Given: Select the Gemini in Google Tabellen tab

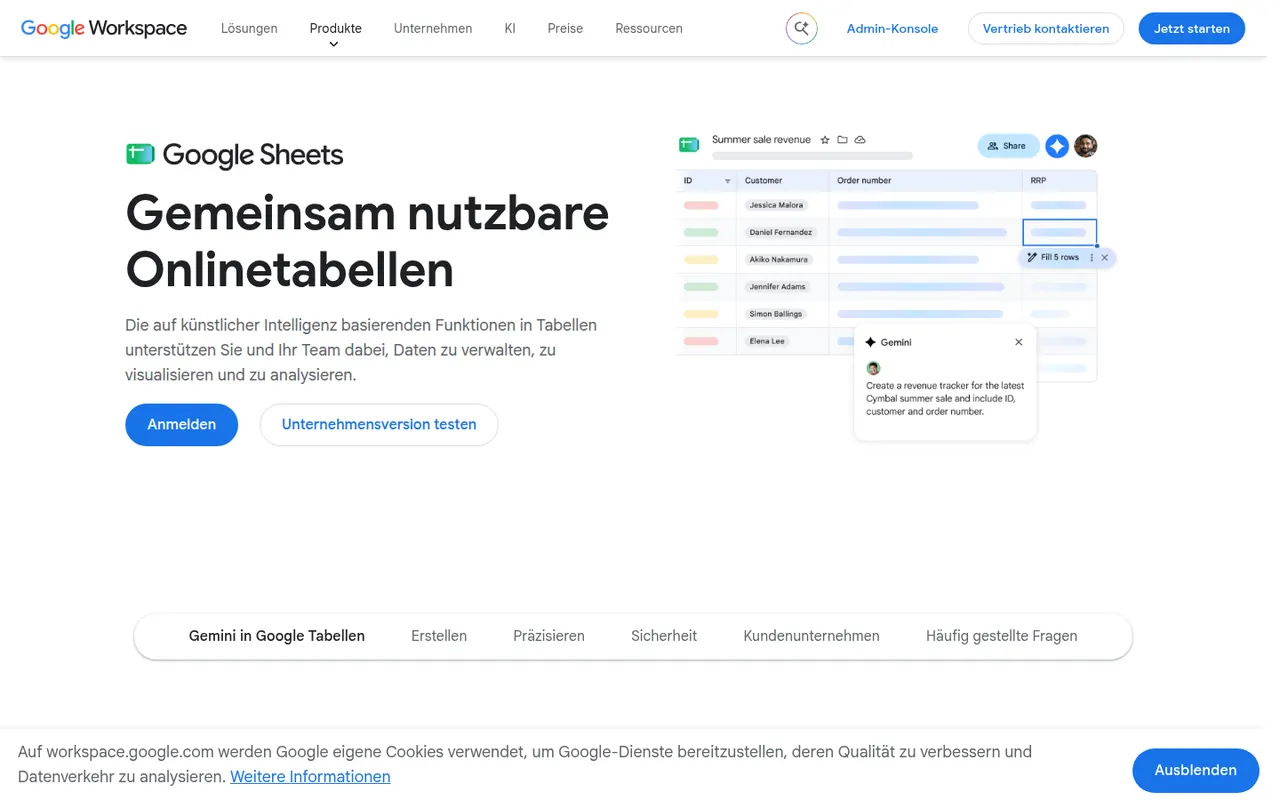Looking at the screenshot, I should click(277, 636).
